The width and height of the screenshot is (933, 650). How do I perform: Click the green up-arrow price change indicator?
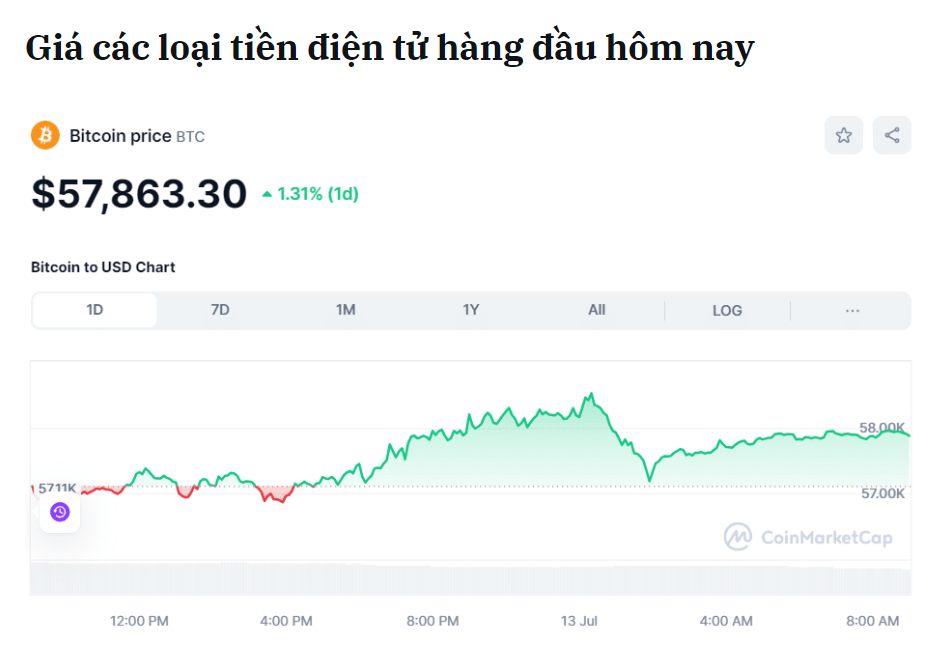267,194
